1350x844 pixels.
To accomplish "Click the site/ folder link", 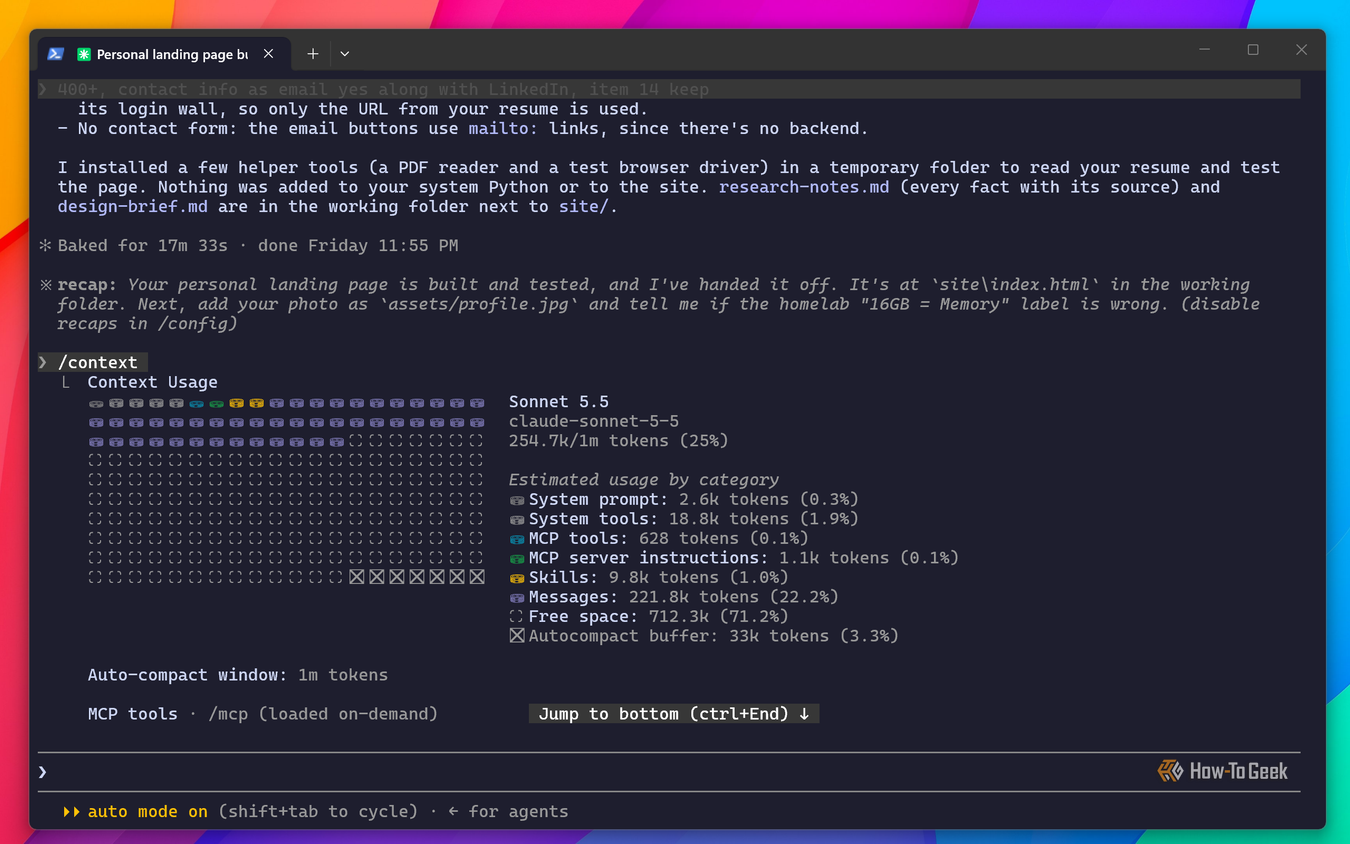I will 584,206.
